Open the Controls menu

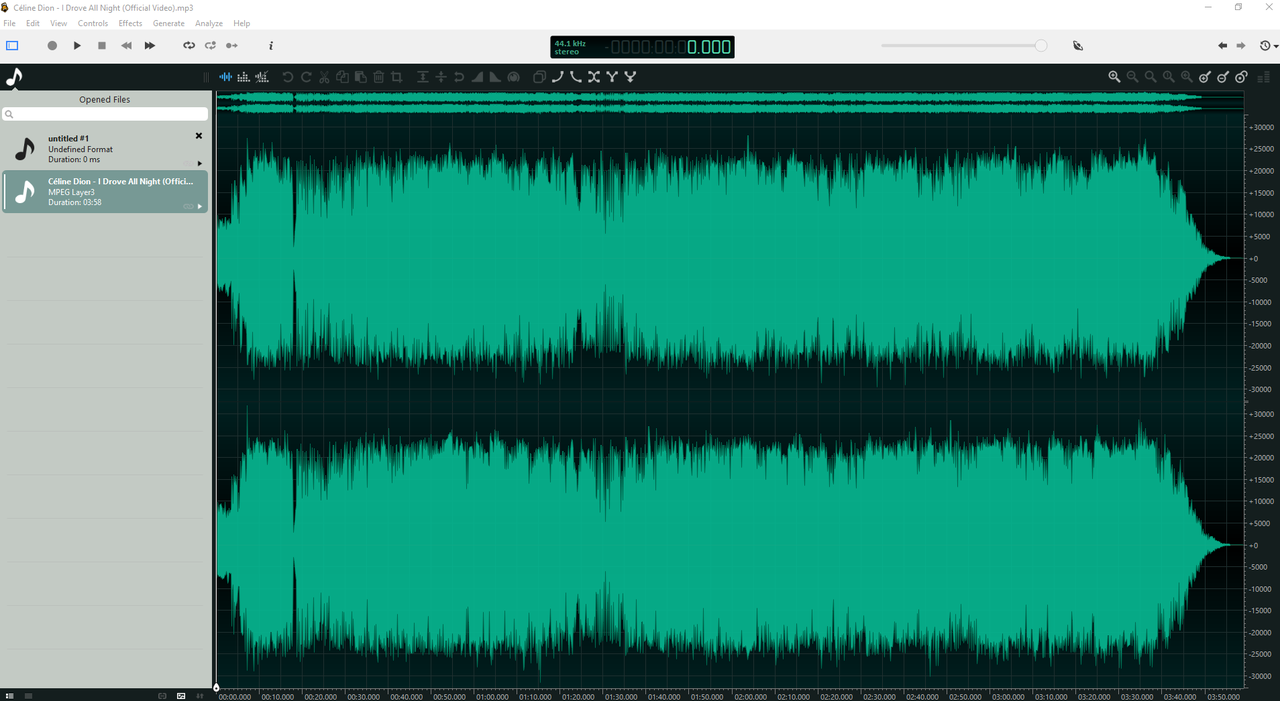93,23
